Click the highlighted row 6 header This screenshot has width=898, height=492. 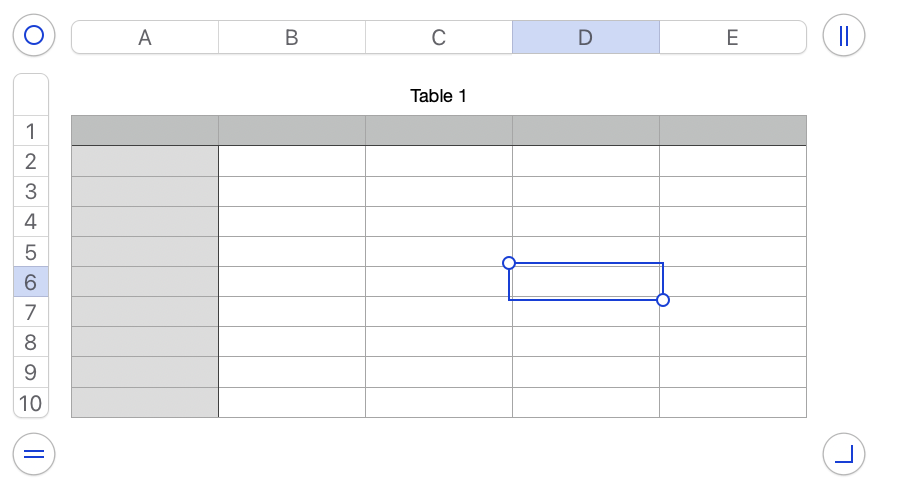[x=31, y=282]
